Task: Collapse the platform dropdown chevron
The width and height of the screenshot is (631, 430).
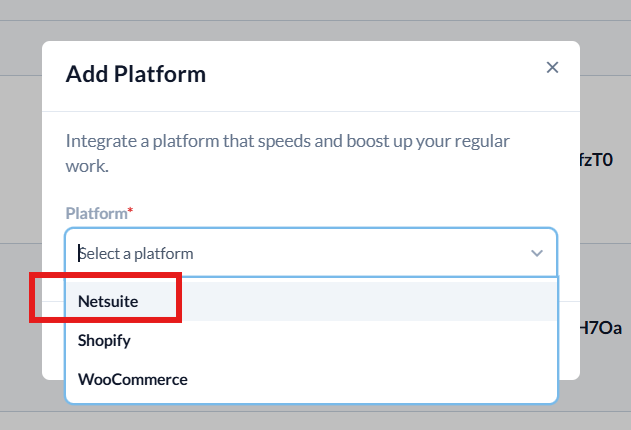Action: (x=537, y=253)
